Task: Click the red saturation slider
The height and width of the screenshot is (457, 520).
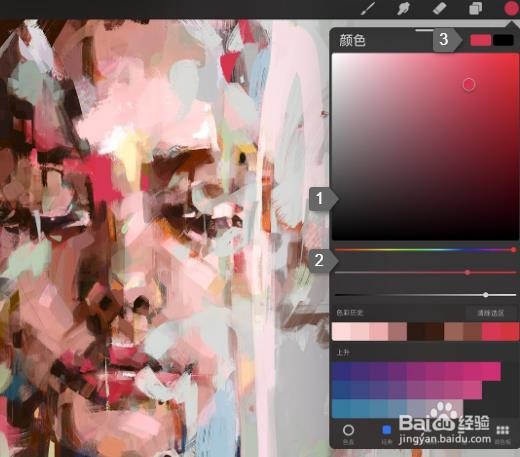Action: click(x=426, y=272)
